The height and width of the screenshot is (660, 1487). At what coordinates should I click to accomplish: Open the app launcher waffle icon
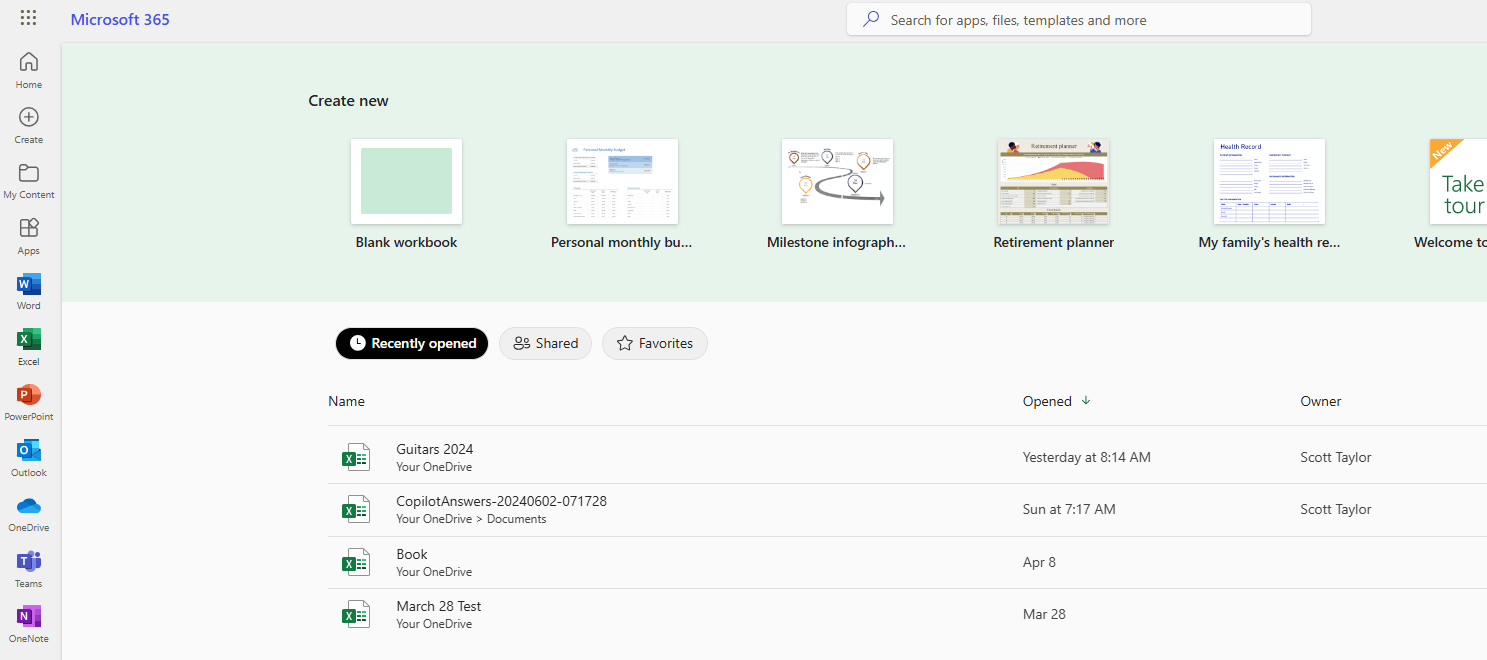tap(28, 18)
